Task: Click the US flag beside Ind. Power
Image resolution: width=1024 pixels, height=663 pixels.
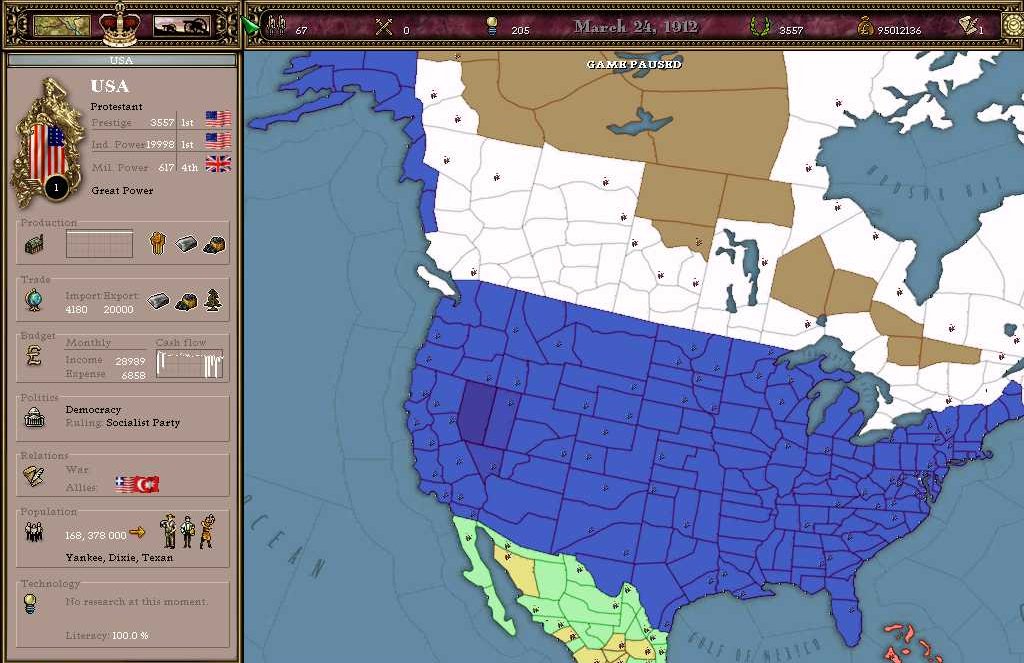Action: coord(218,140)
